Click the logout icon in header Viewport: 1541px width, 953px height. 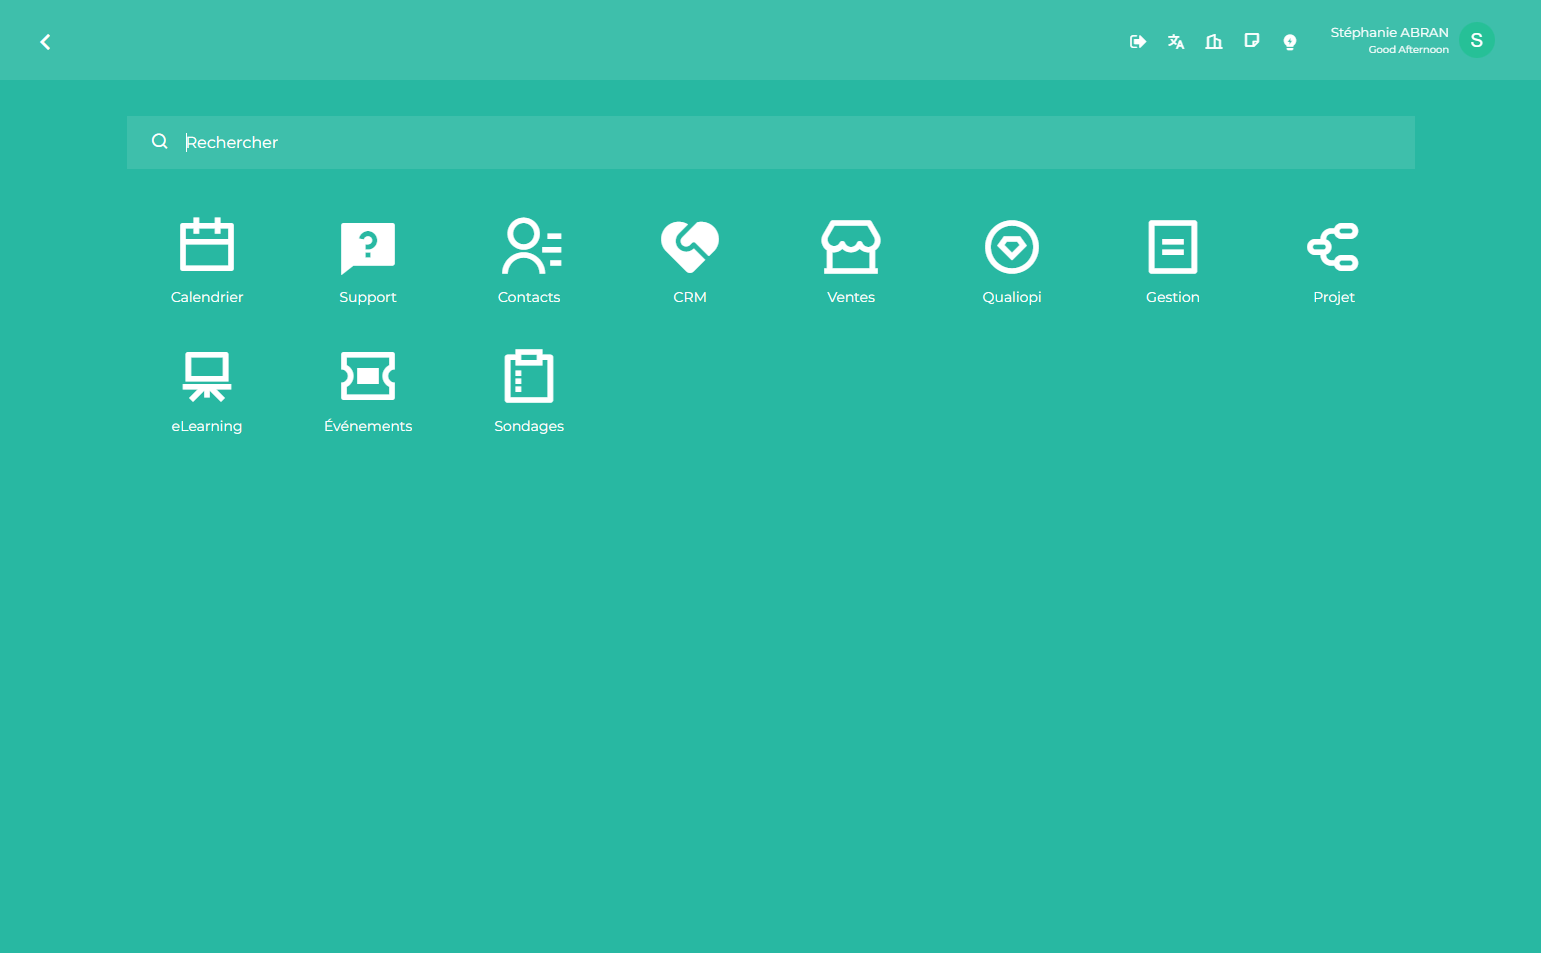point(1138,41)
